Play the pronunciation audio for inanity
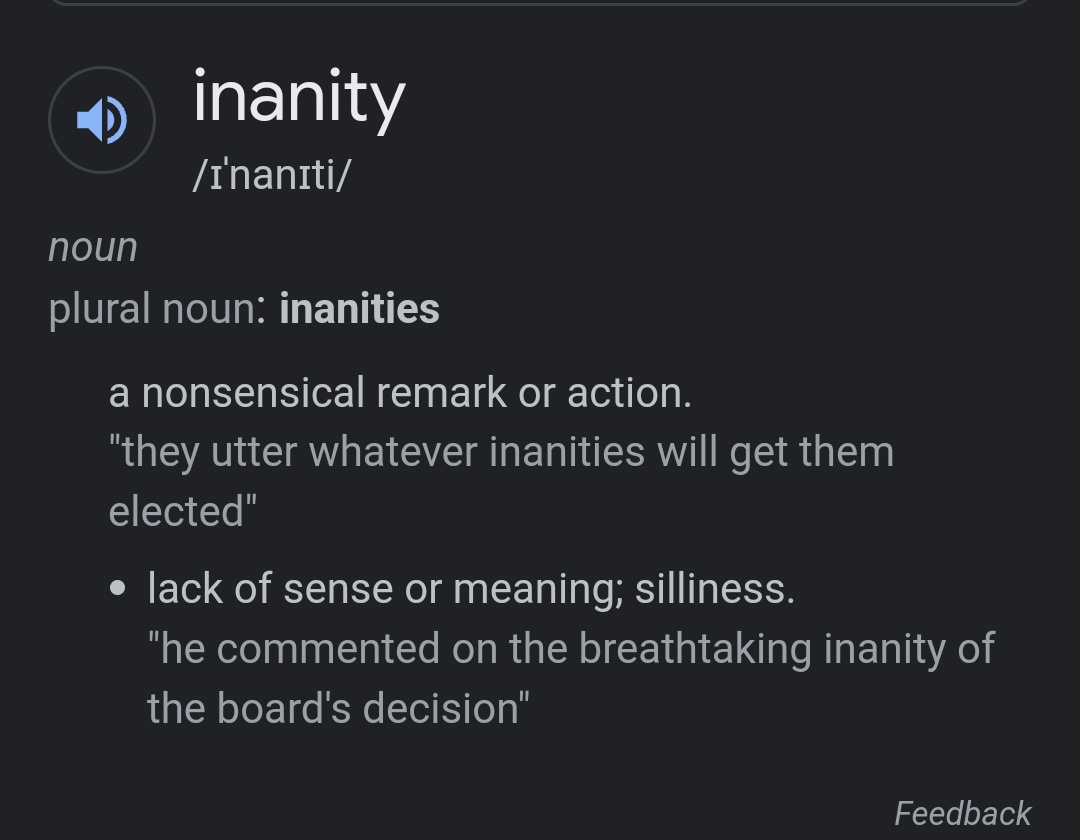This screenshot has width=1080, height=840. (x=102, y=120)
